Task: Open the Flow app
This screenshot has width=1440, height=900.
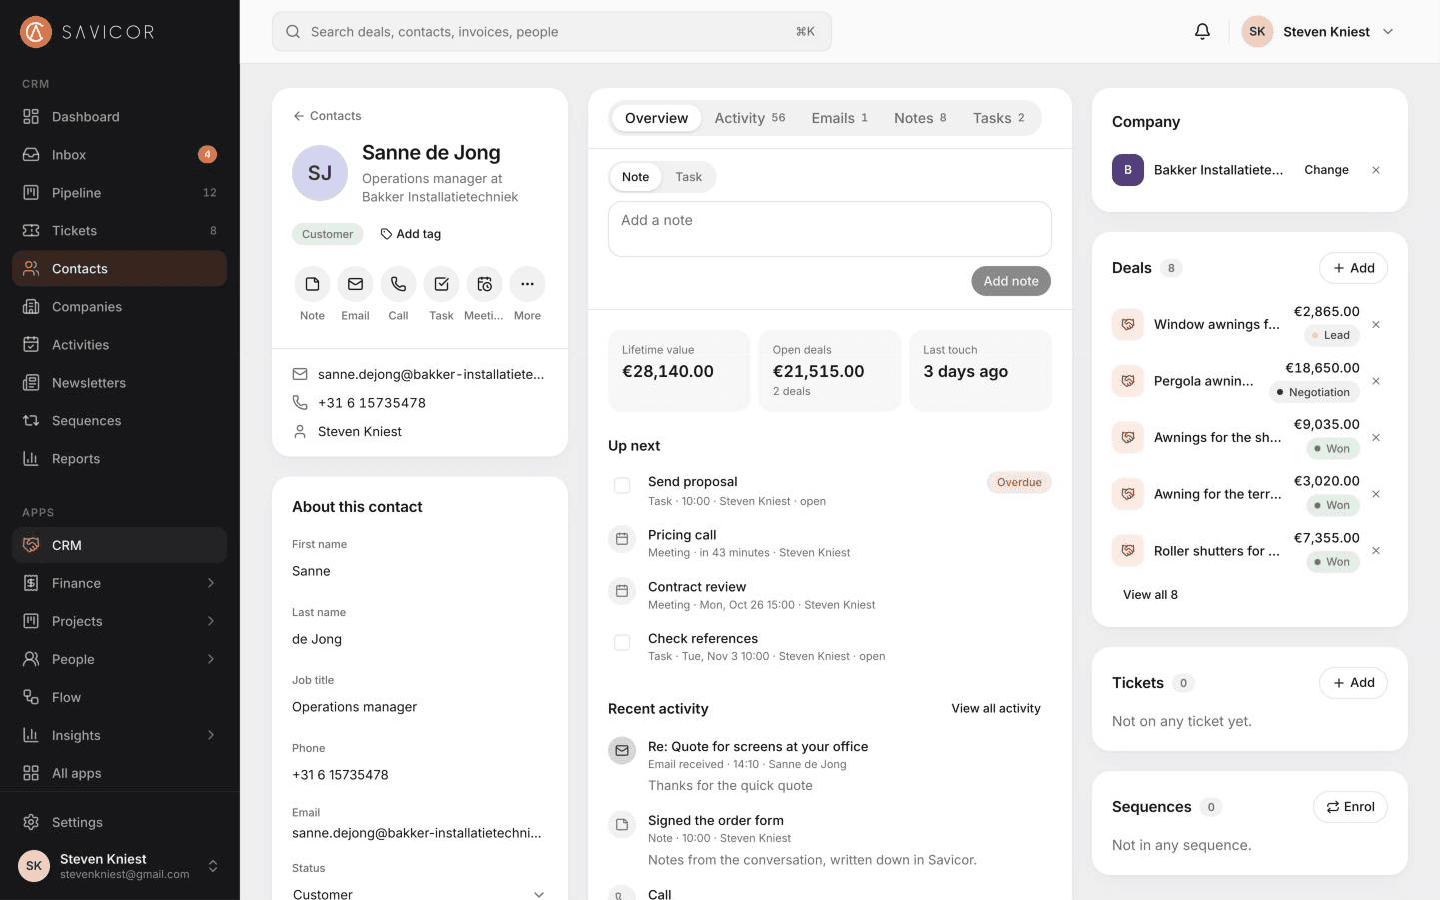Action: 119,697
